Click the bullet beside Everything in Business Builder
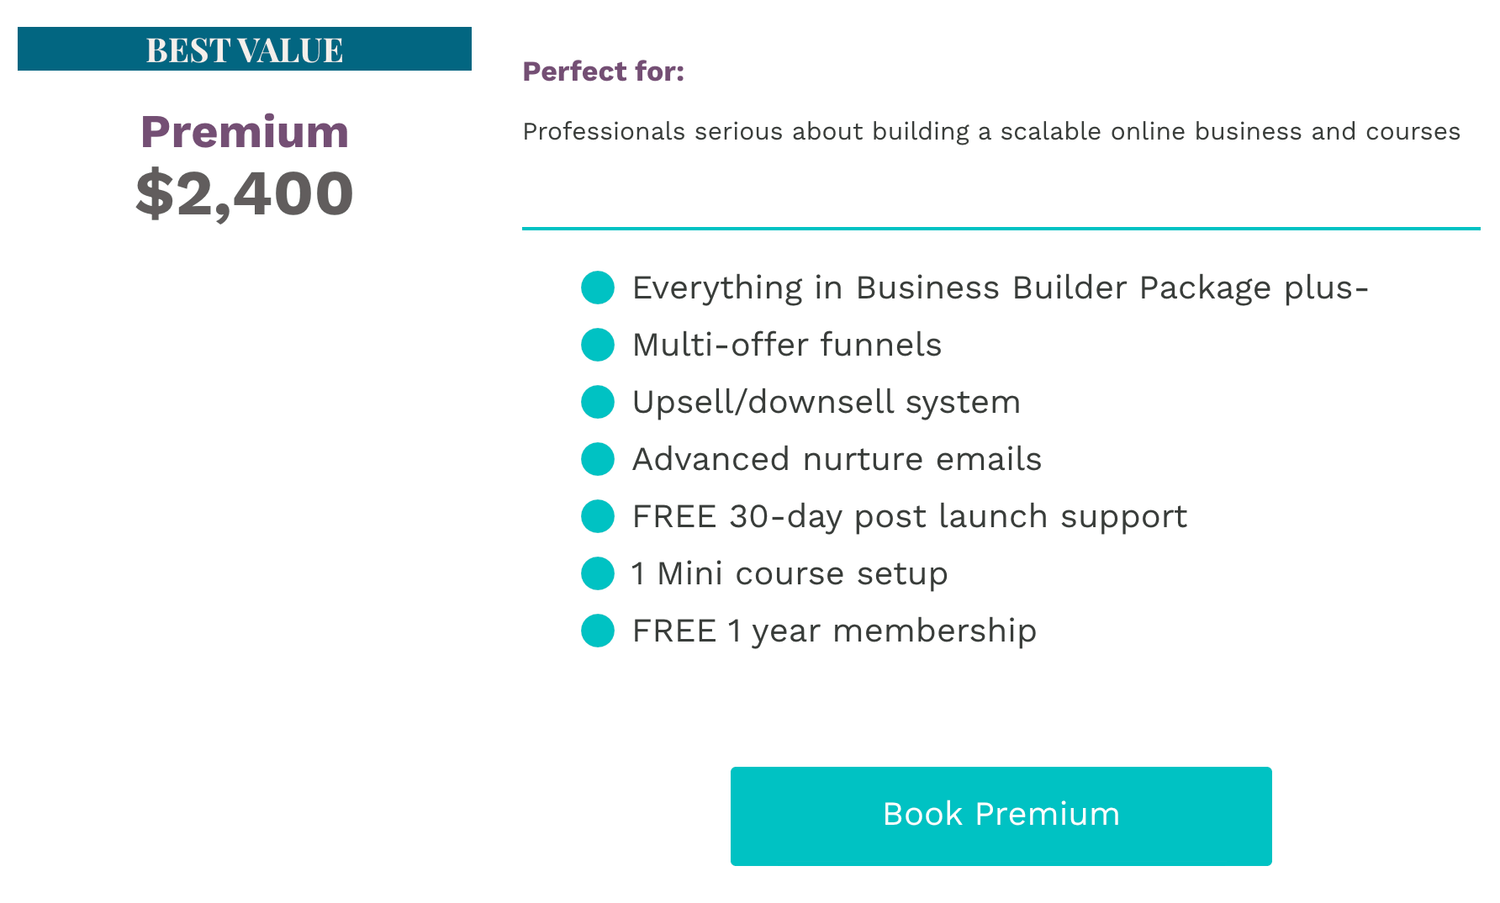The width and height of the screenshot is (1500, 903). 598,288
